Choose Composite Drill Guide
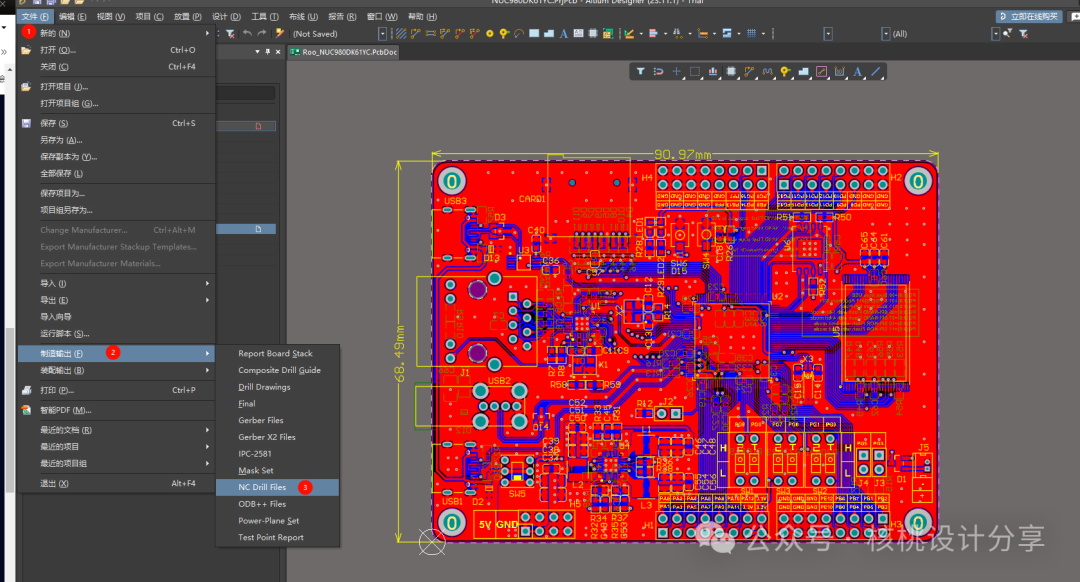The height and width of the screenshot is (582, 1080). 278,370
